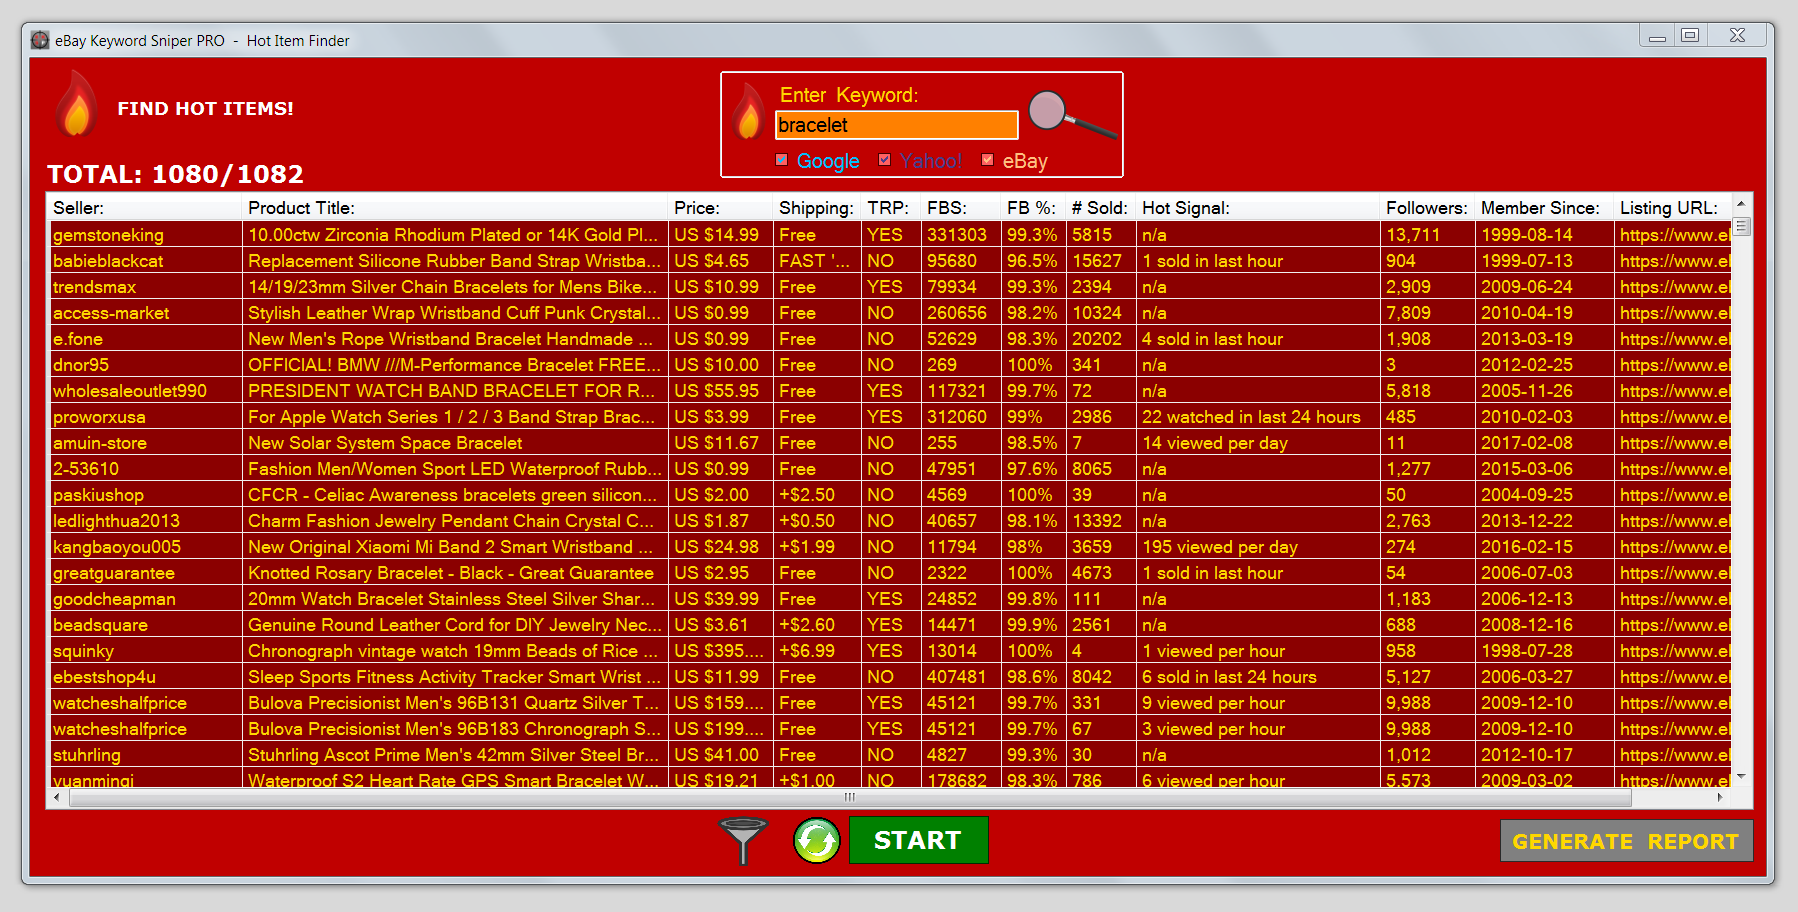The height and width of the screenshot is (912, 1798).
Task: Select the trendsmax seller cell
Action: coord(145,287)
